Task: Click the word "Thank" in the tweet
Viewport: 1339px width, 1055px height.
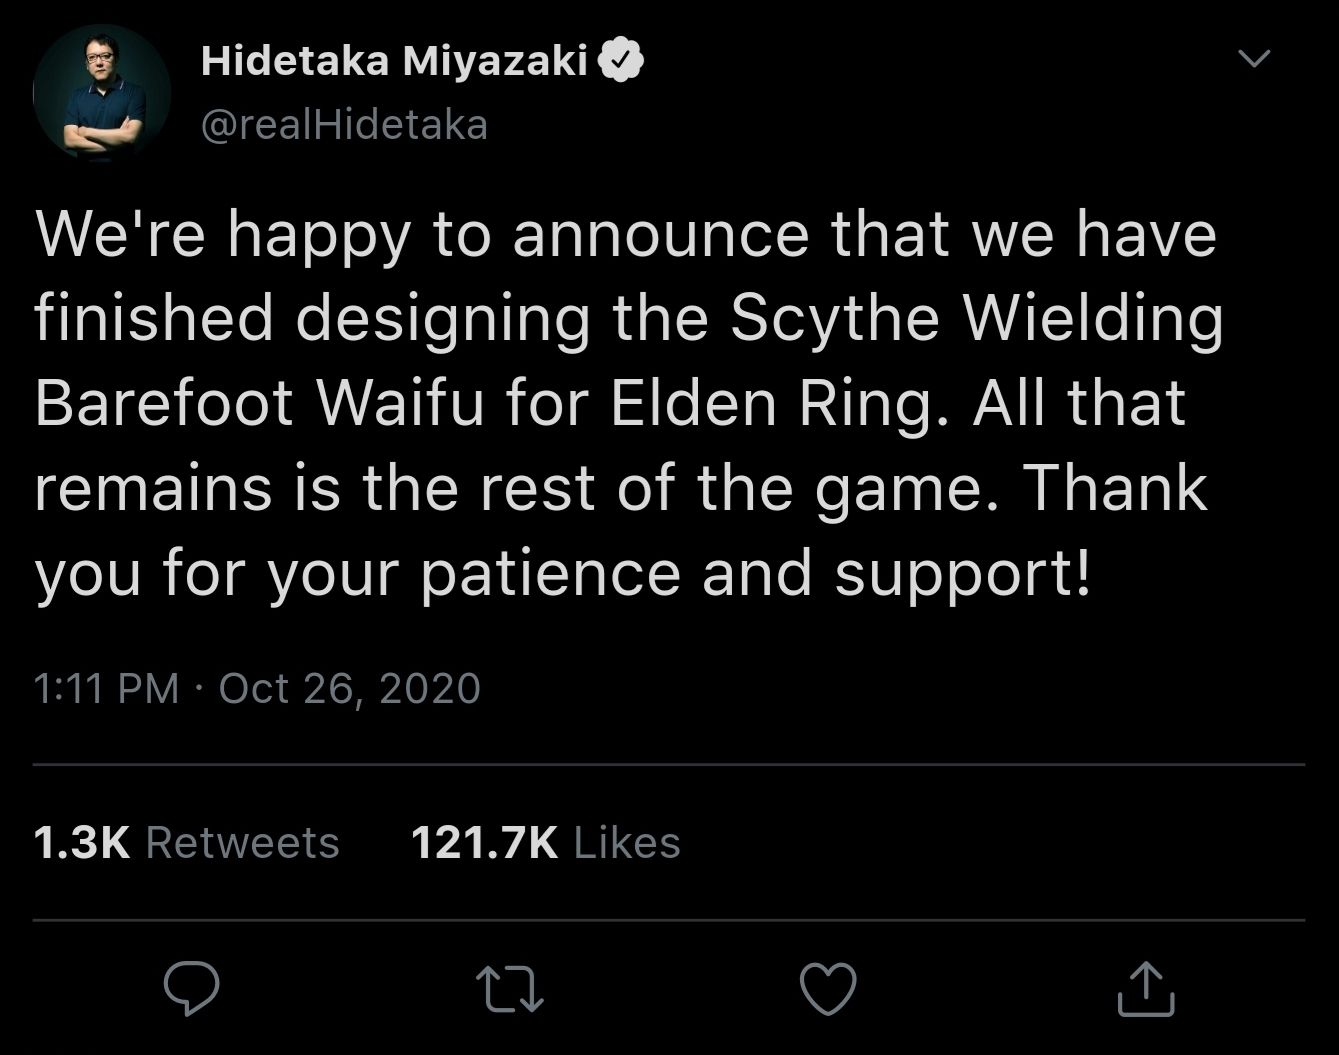Action: [x=1114, y=487]
